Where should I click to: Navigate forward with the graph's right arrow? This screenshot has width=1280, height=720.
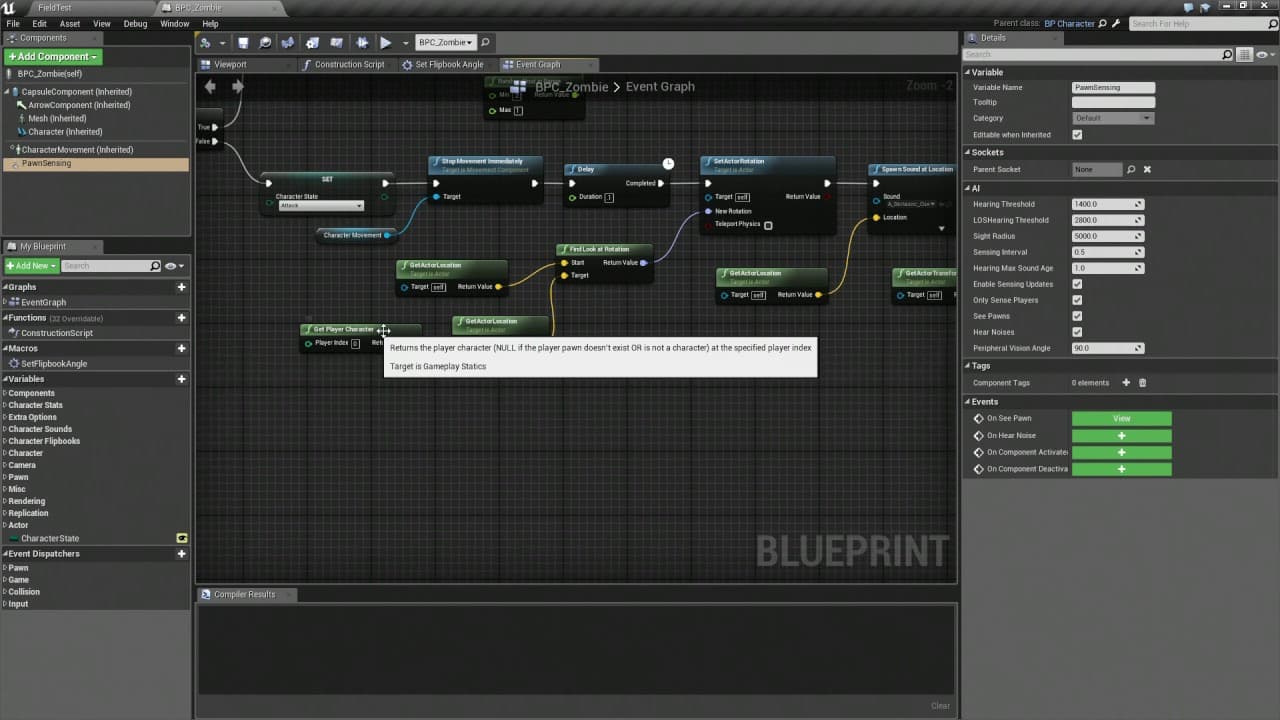(238, 87)
